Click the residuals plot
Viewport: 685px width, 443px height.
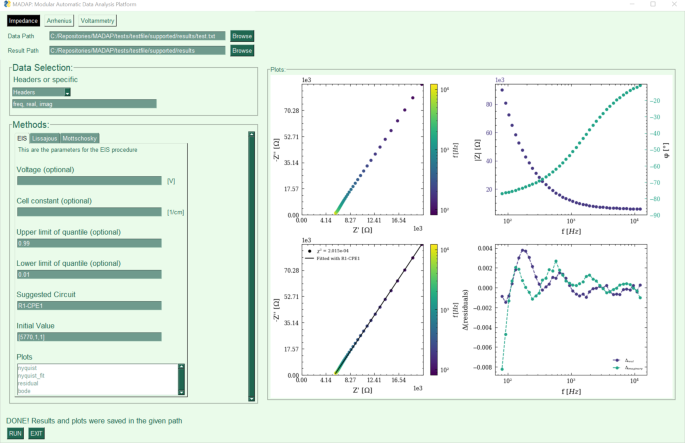pos(571,310)
